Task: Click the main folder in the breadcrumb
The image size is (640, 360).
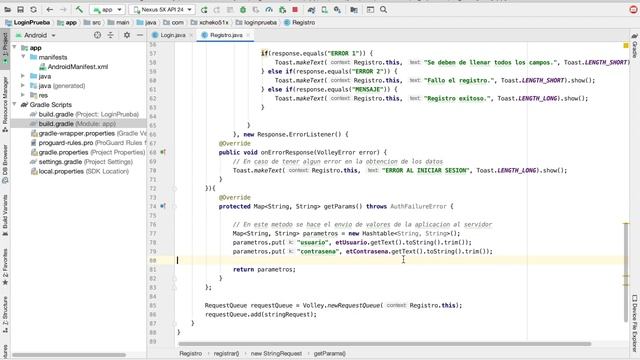Action: [x=119, y=22]
